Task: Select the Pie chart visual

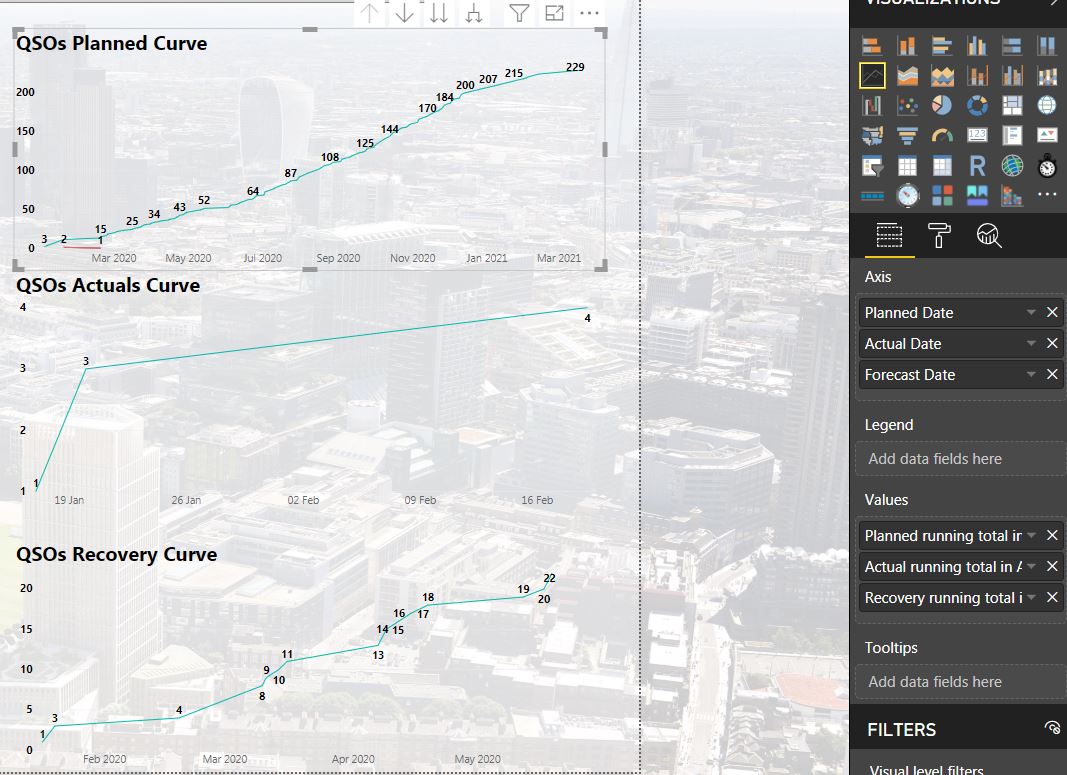Action: (942, 105)
